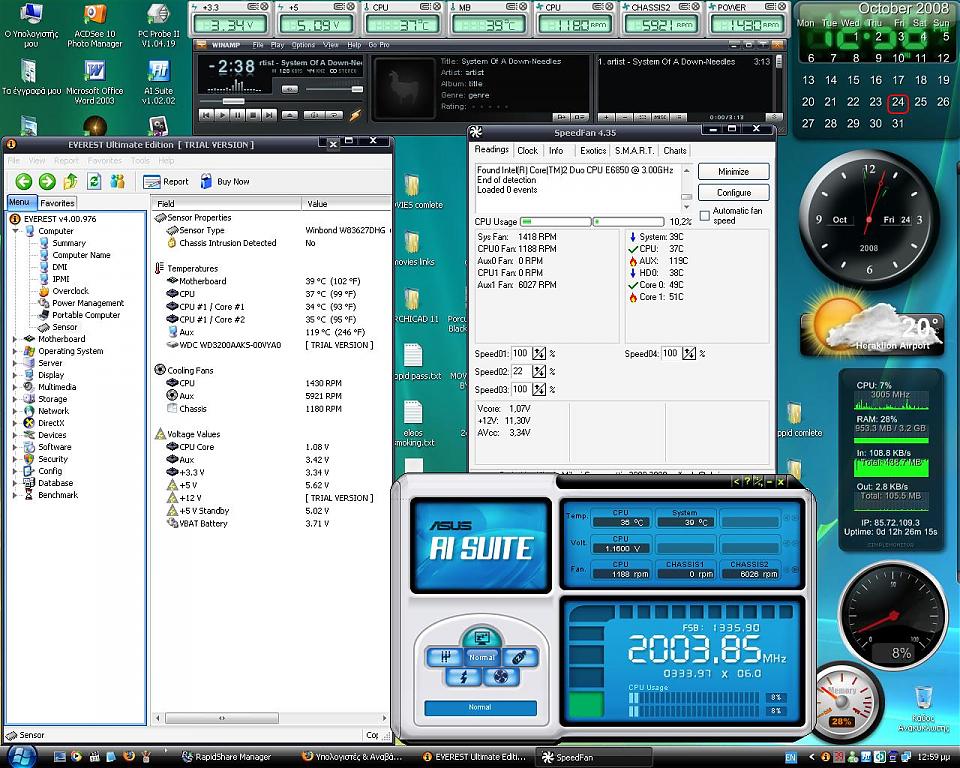Click the Speed01 value field in SpeedFan

(520, 353)
